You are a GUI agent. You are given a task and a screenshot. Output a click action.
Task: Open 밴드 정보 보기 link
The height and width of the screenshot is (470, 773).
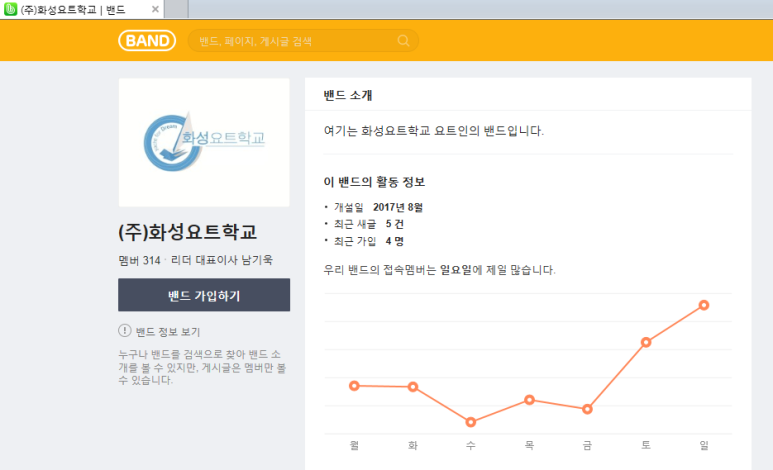[168, 332]
